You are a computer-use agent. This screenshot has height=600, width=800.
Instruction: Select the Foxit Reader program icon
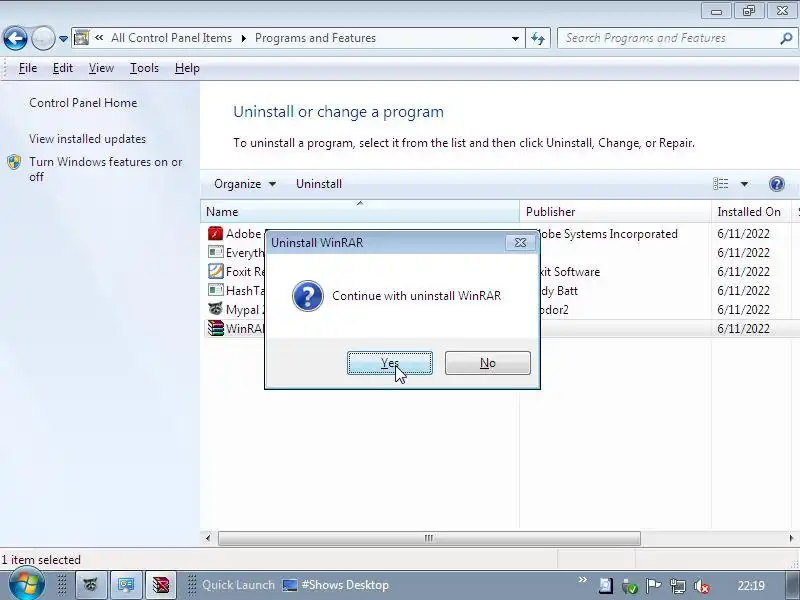(215, 271)
